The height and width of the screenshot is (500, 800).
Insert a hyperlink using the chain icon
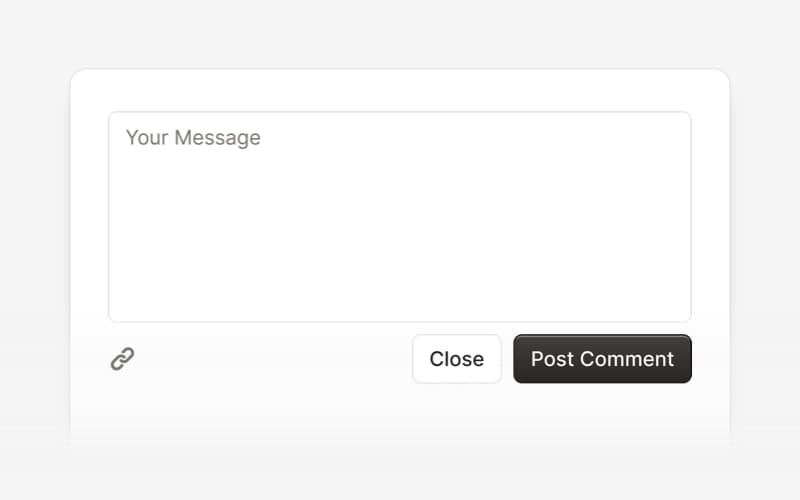[x=122, y=359]
